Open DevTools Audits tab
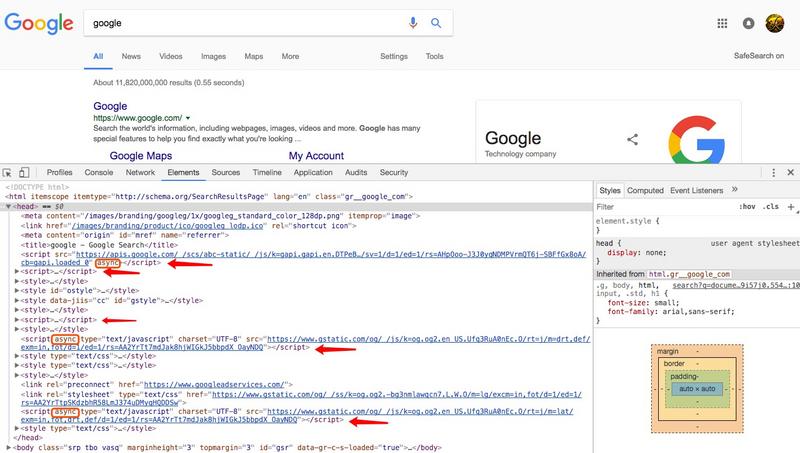Image resolution: width=800 pixels, height=453 pixels. [356, 172]
